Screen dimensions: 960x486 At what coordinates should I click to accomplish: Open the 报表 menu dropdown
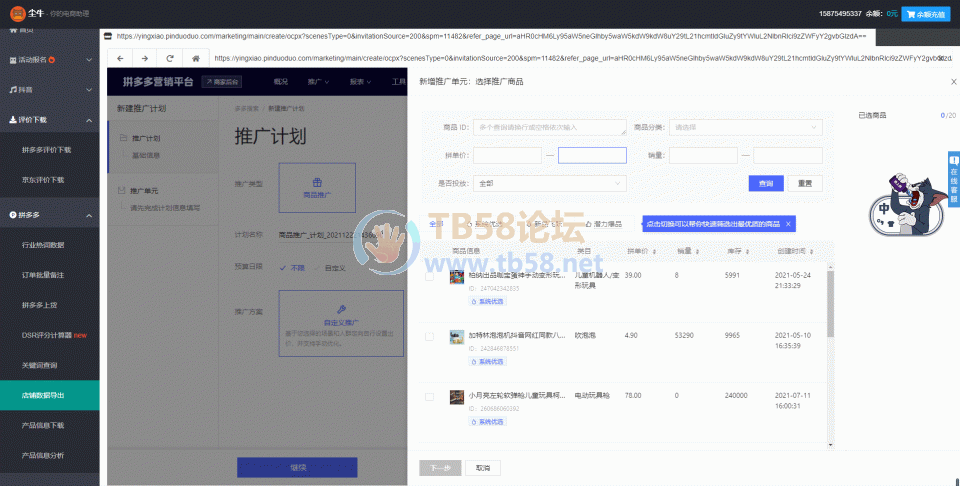(x=361, y=81)
